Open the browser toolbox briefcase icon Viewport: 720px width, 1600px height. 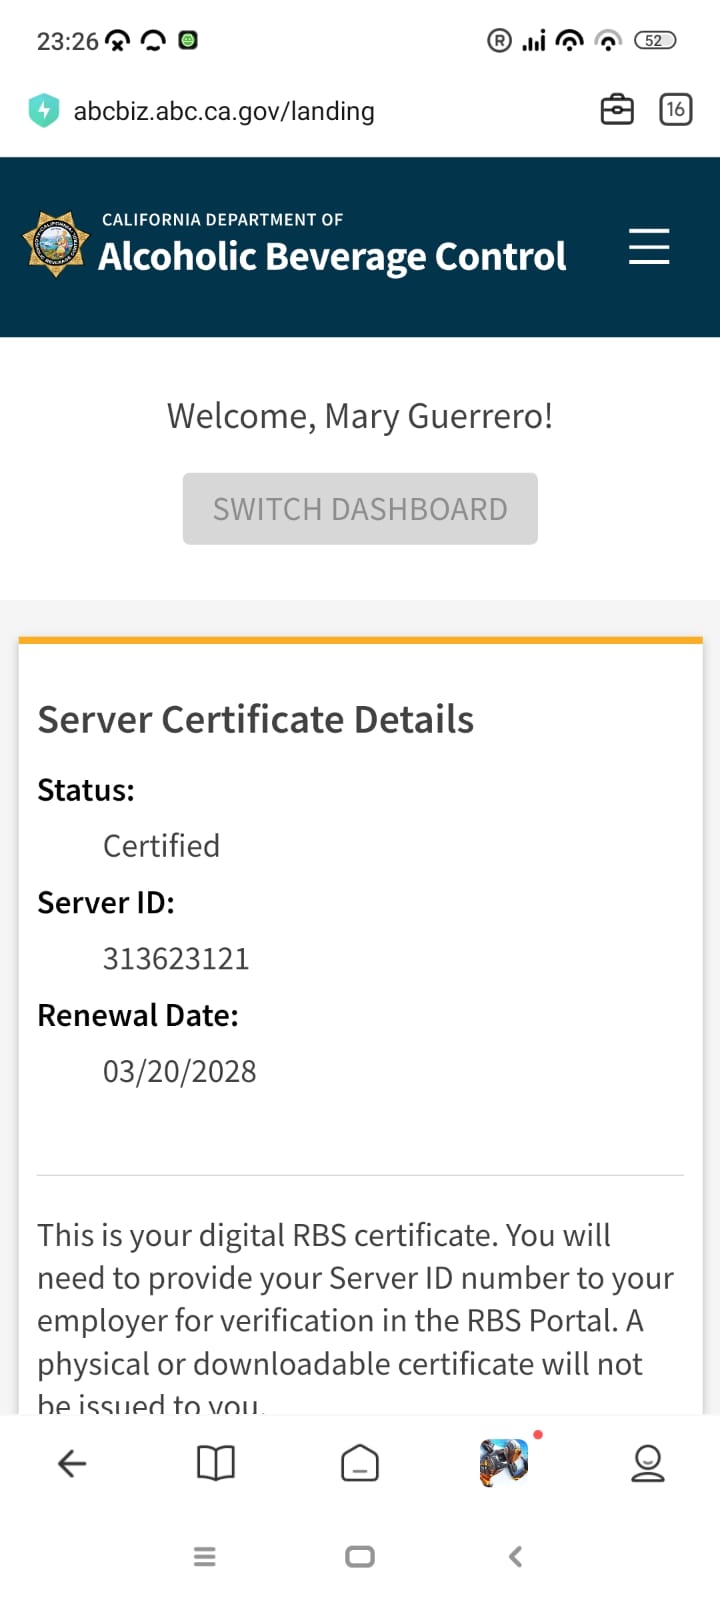click(616, 110)
